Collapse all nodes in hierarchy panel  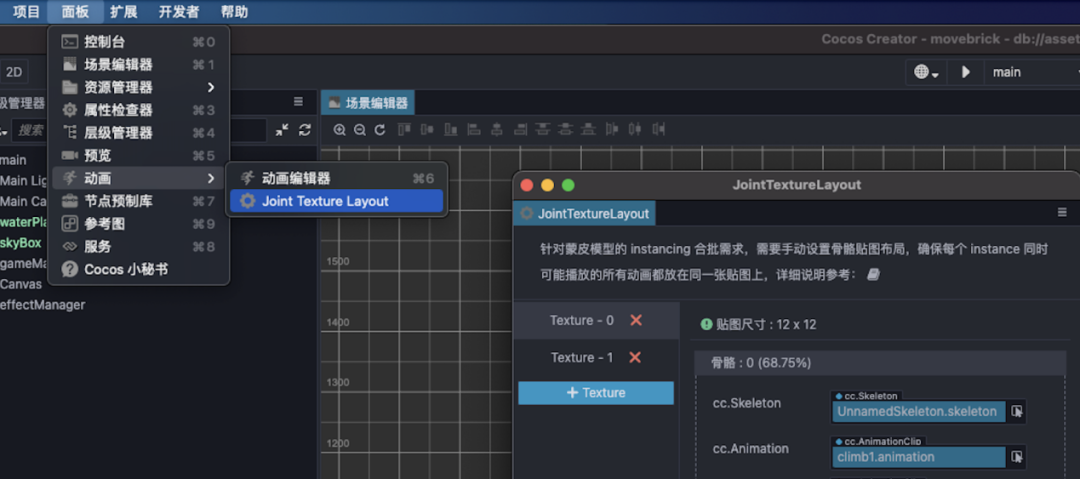coord(282,130)
